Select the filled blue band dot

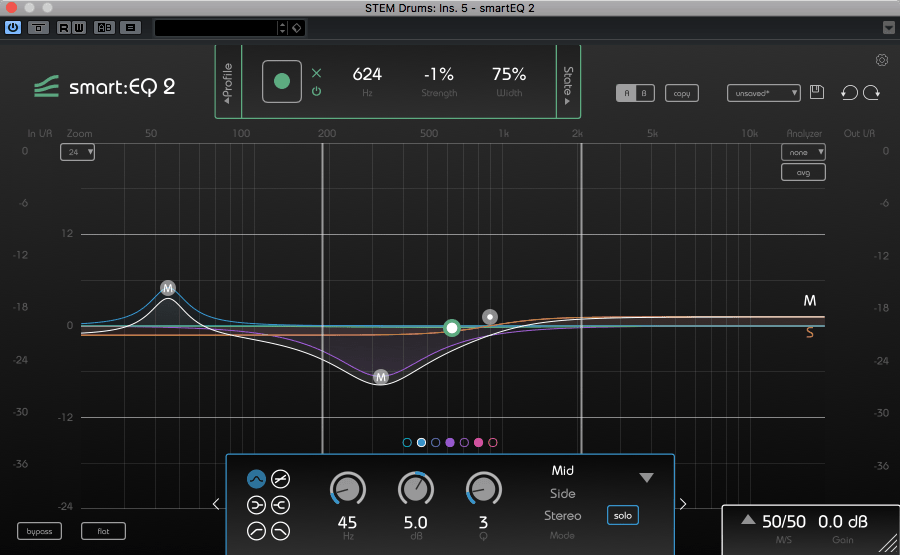[x=421, y=443]
